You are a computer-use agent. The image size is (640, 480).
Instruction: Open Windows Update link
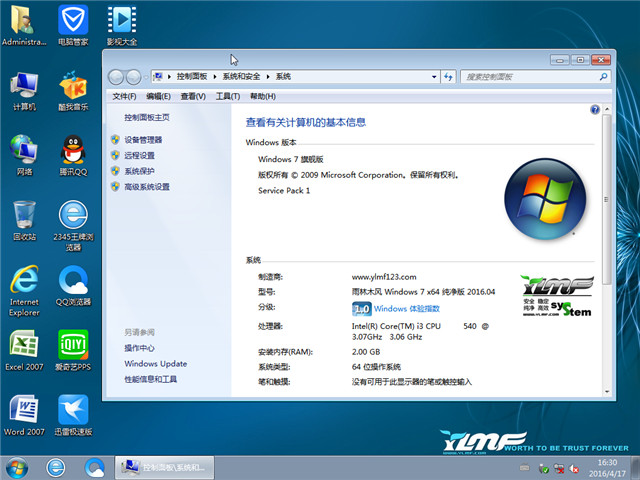click(x=156, y=364)
